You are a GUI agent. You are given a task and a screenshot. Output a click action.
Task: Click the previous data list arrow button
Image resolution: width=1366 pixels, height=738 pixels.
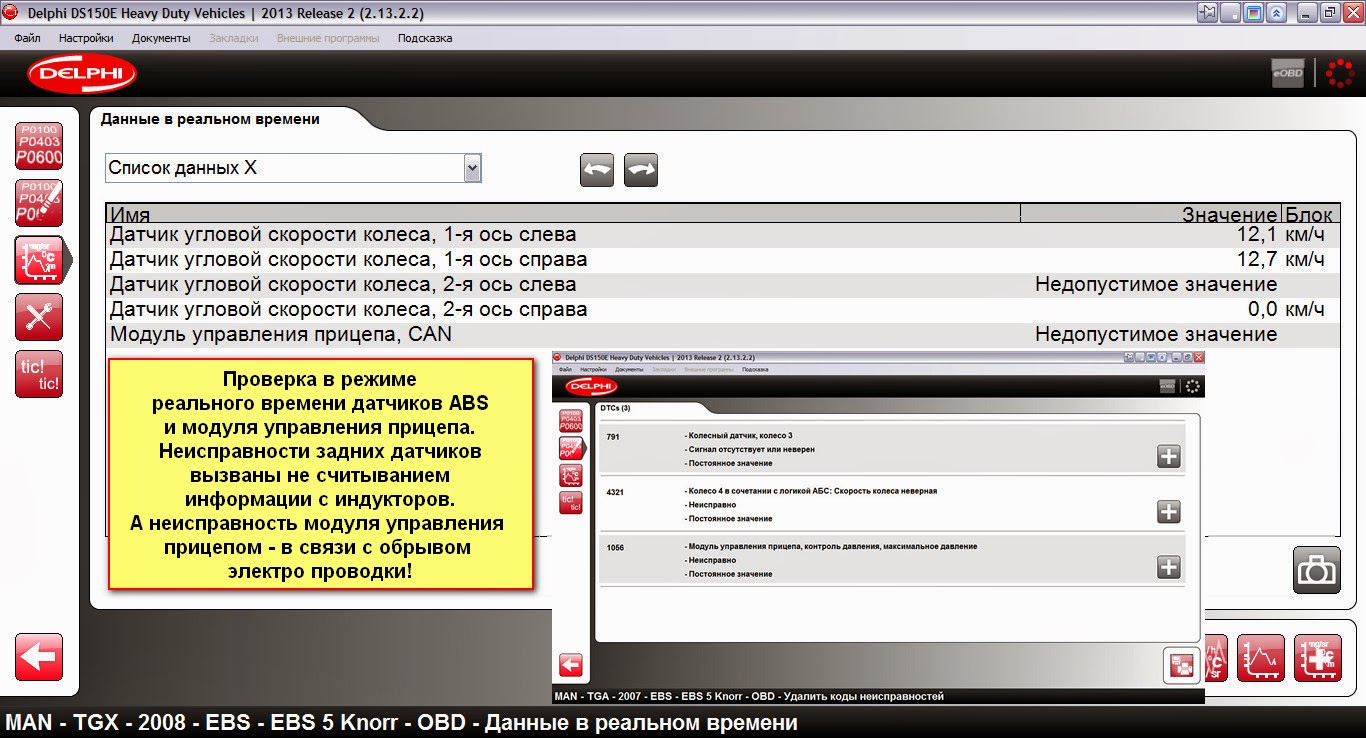click(x=597, y=170)
